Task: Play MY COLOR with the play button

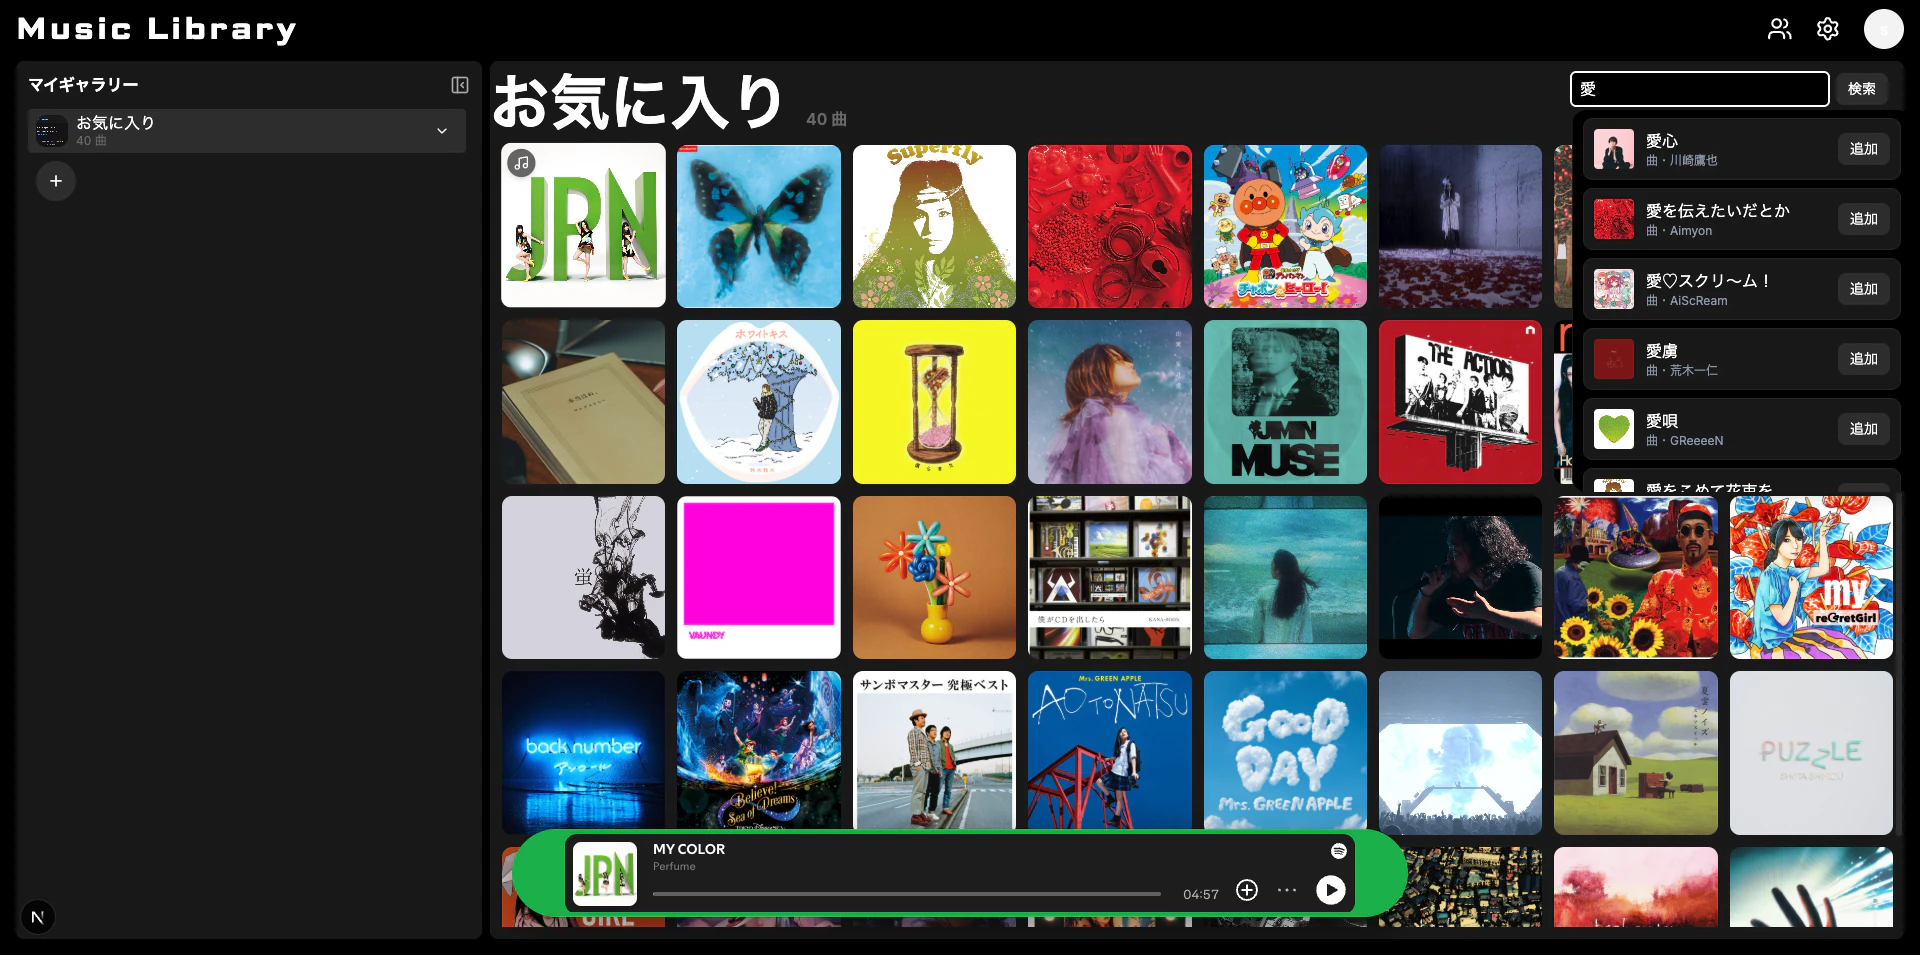Action: (1330, 890)
